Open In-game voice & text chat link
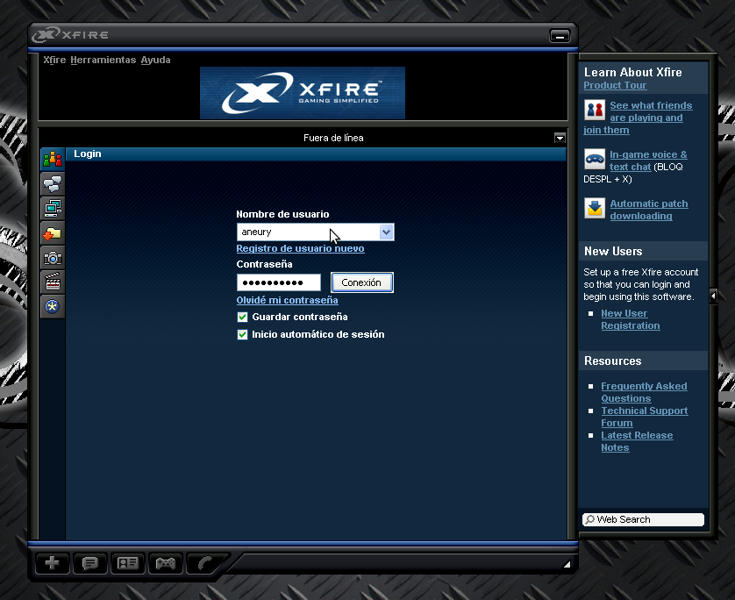This screenshot has width=735, height=600. click(648, 160)
